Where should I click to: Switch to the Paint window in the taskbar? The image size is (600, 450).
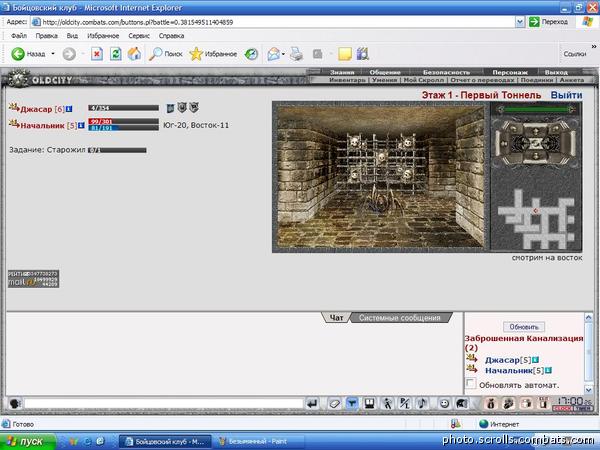pyautogui.click(x=259, y=441)
